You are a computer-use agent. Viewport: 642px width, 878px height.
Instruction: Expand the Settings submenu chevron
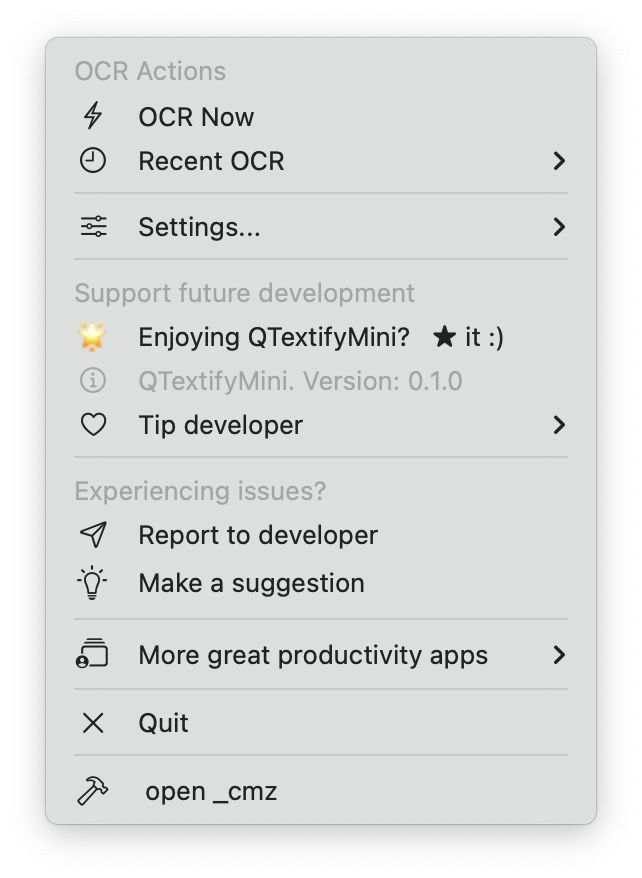[559, 227]
